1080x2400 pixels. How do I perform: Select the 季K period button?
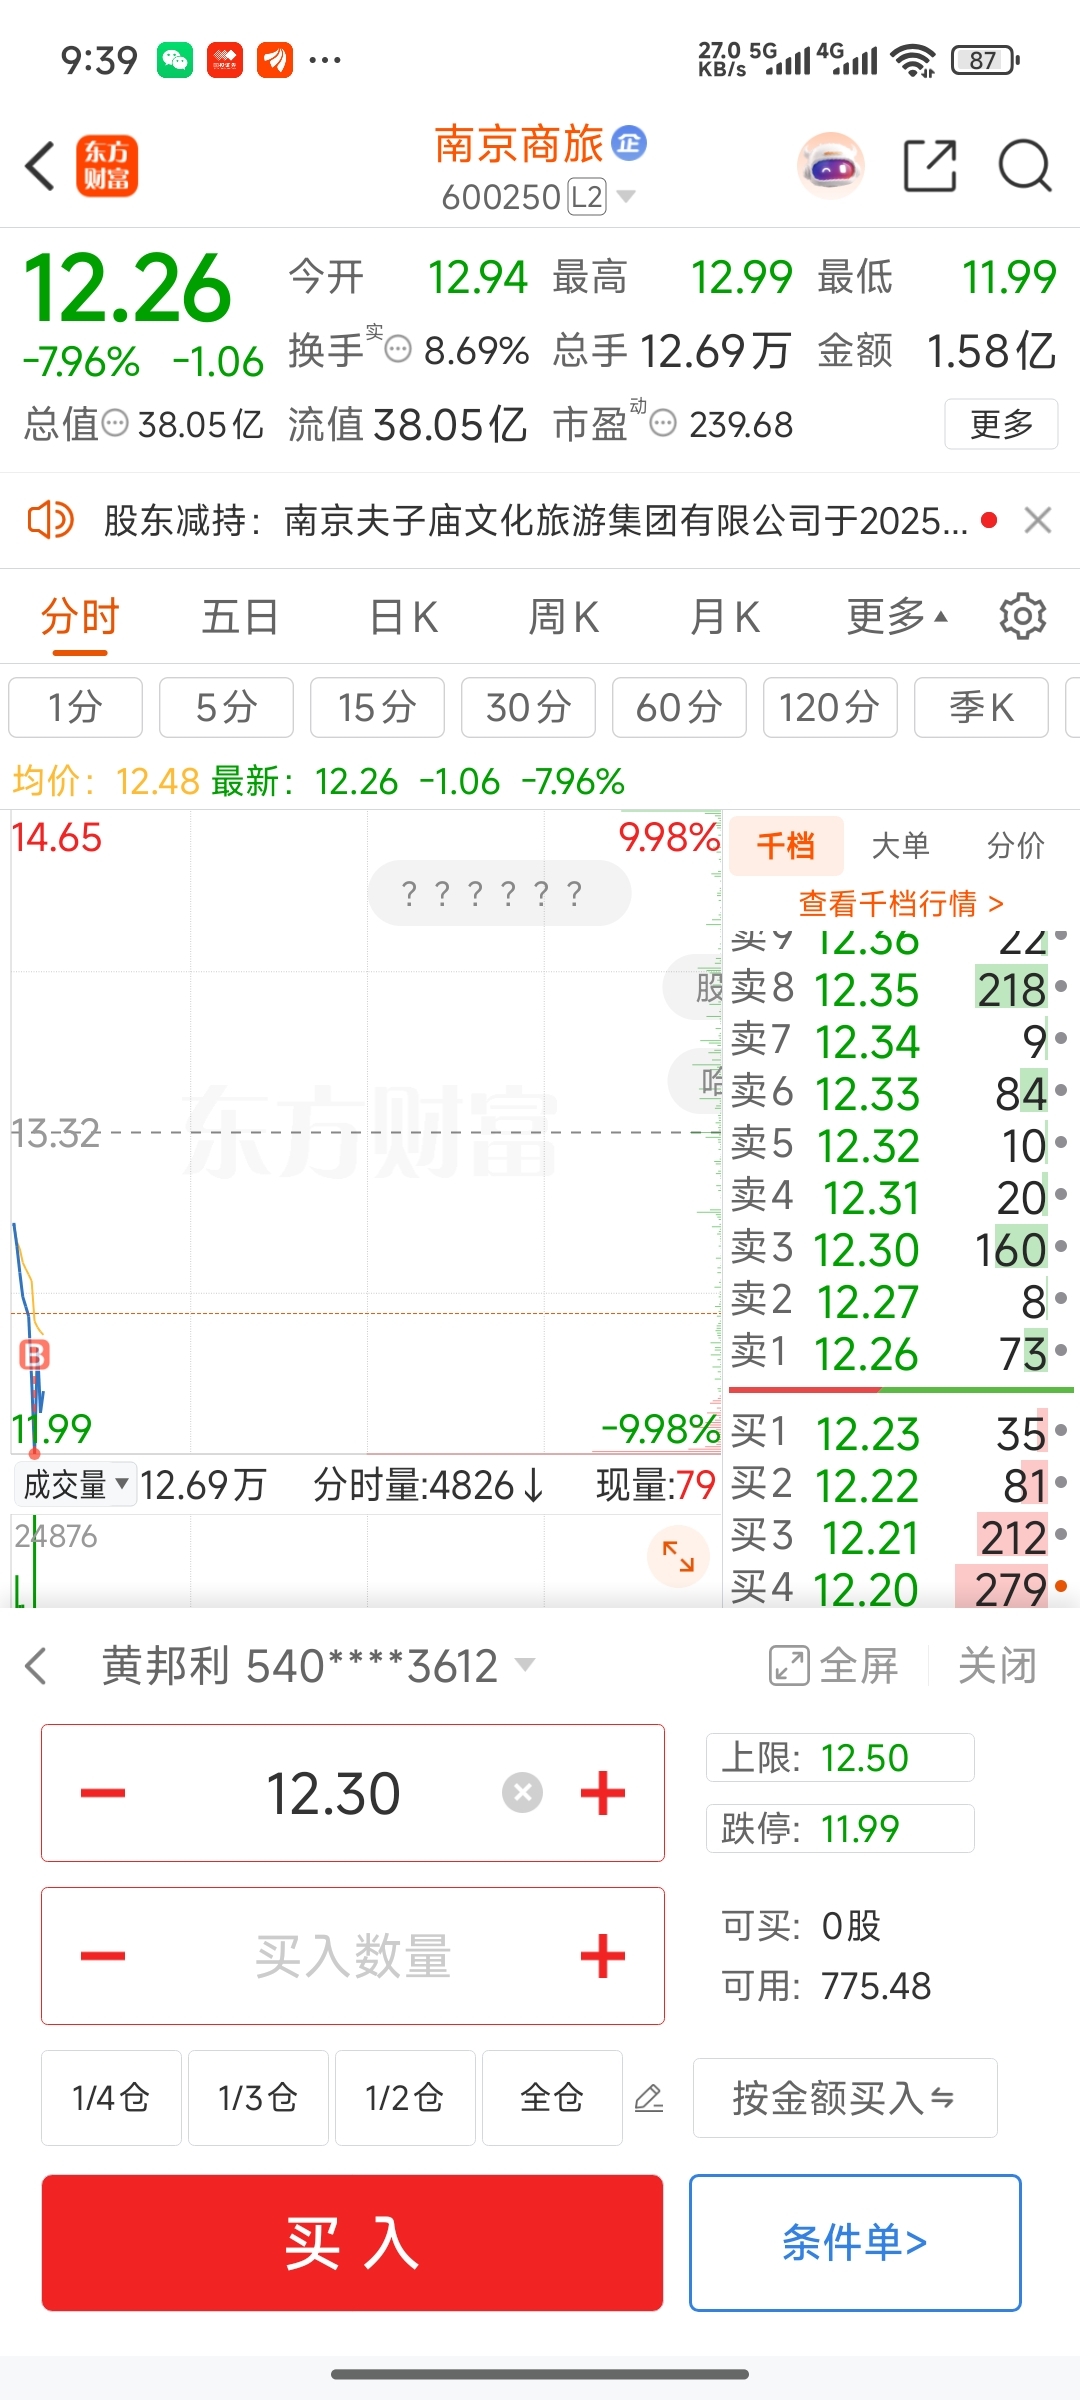pos(981,707)
